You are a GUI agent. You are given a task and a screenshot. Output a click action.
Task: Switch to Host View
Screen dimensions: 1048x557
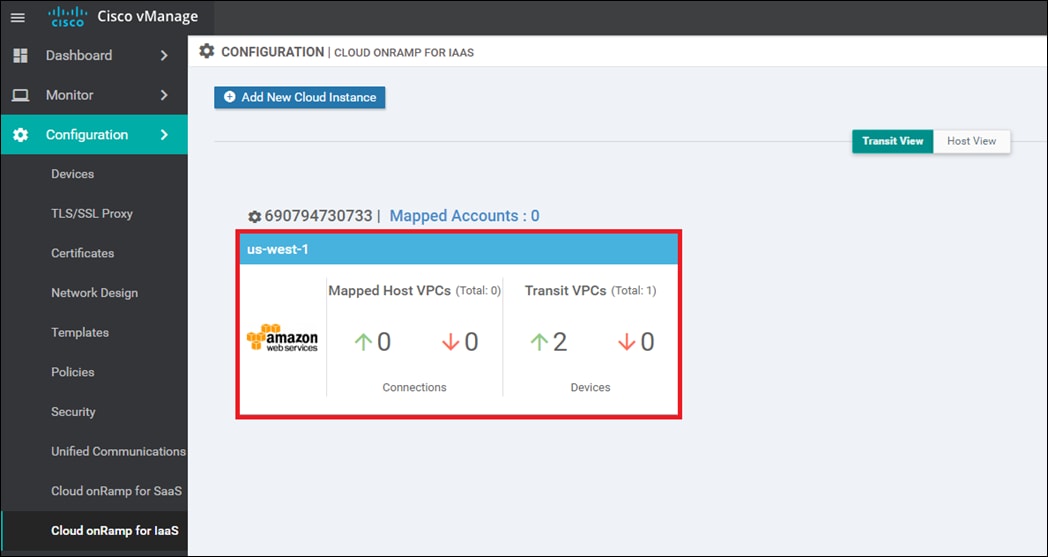[972, 141]
